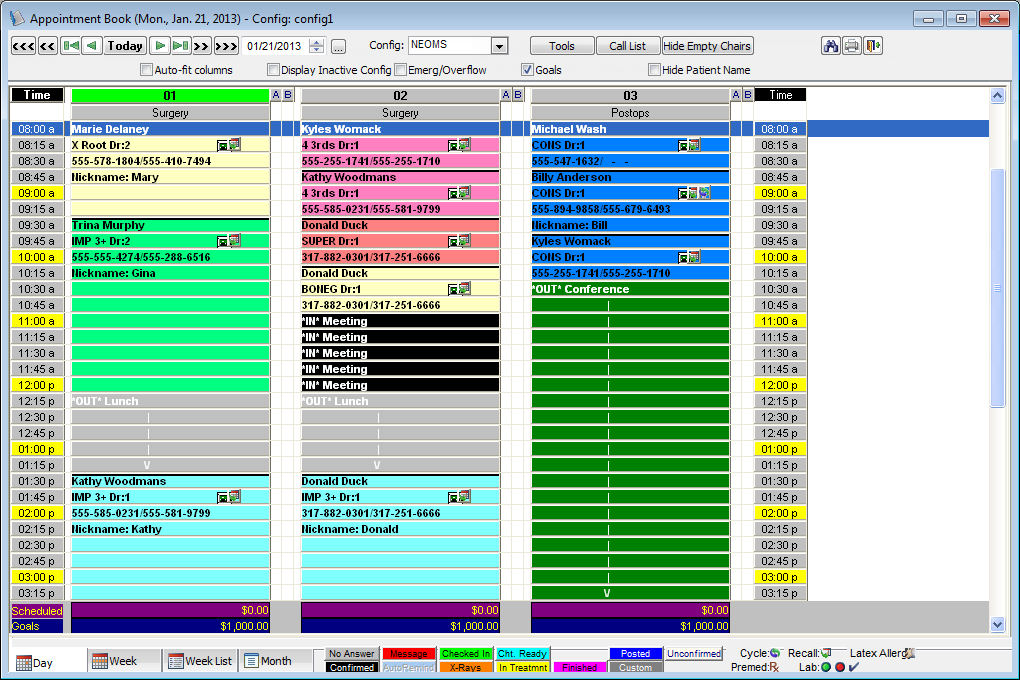This screenshot has width=1020, height=680.
Task: Click the printer icon in toolbar
Action: [852, 46]
